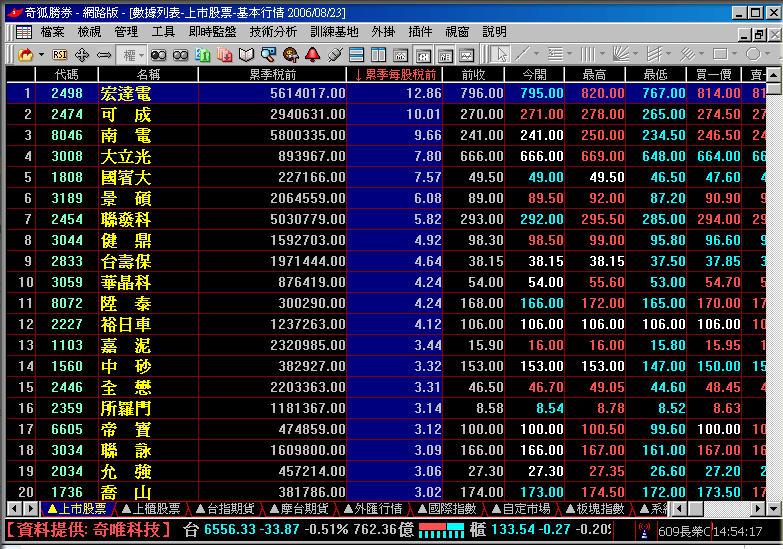783x549 pixels.
Task: Click the 最高 column header
Action: (595, 75)
